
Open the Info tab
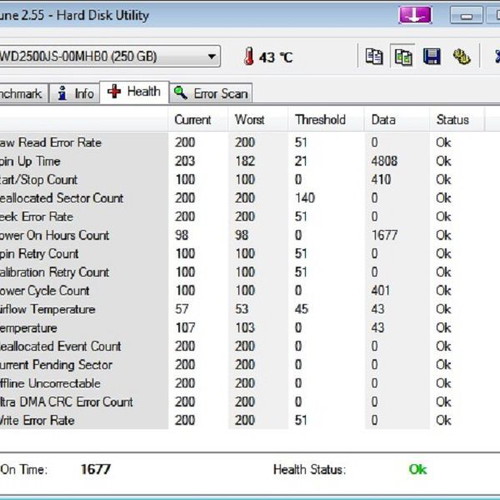coord(75,93)
